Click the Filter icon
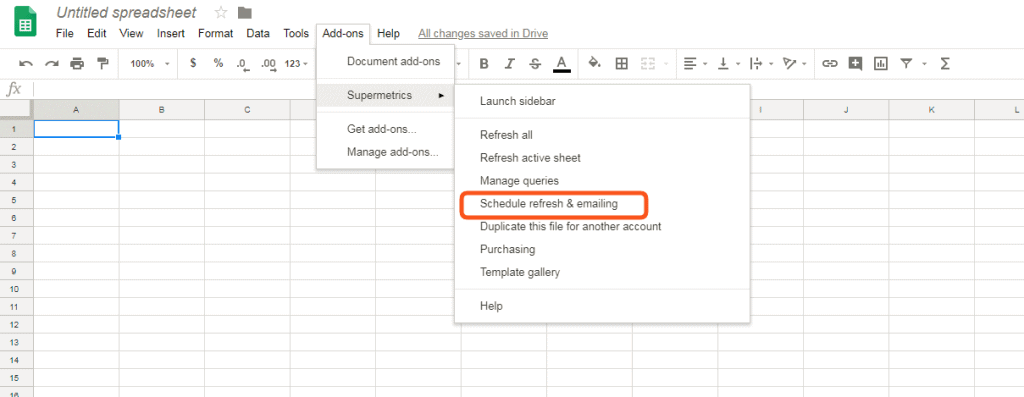Screen dimensions: 1024x397 pos(906,63)
